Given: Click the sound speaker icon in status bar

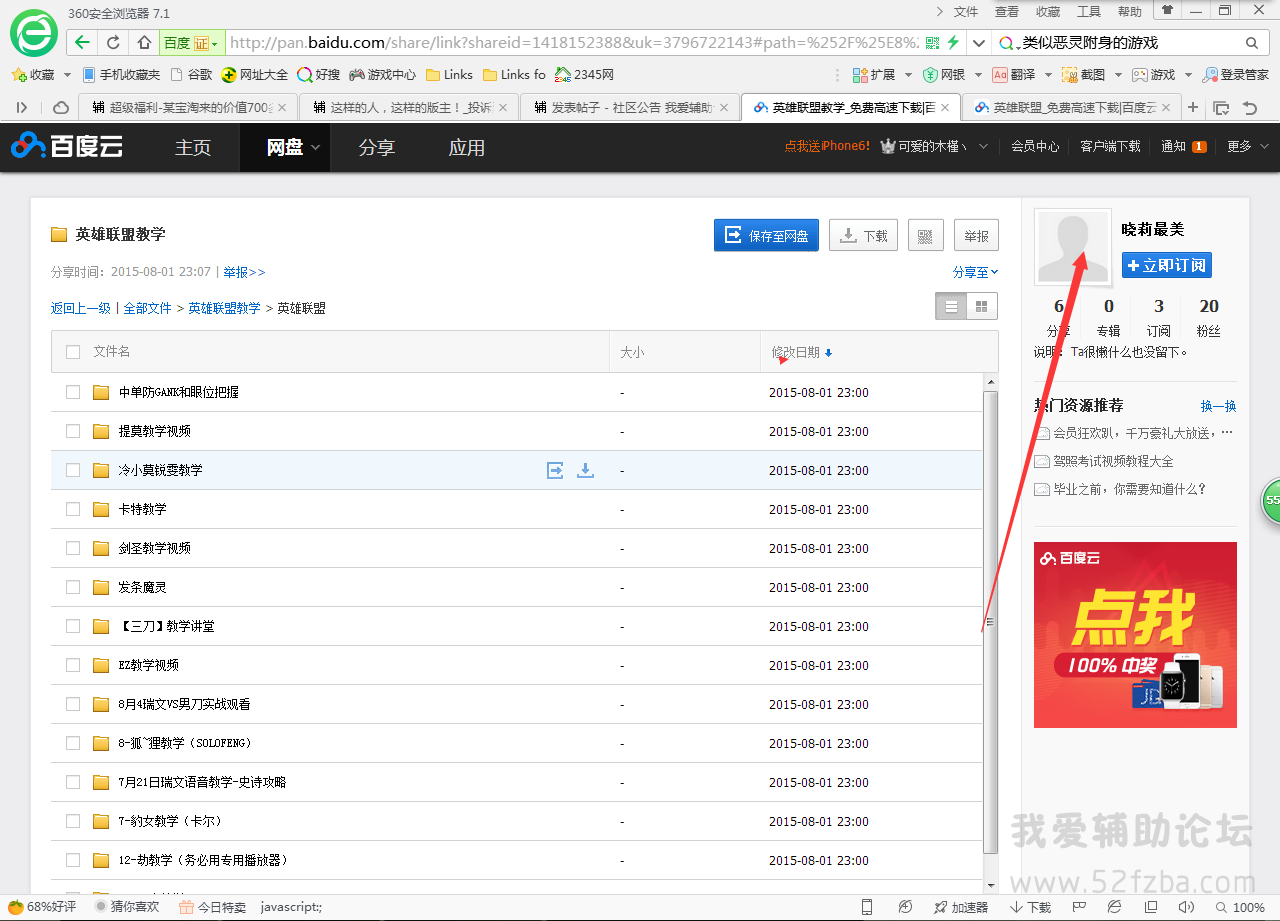Looking at the screenshot, I should pyautogui.click(x=1185, y=907).
